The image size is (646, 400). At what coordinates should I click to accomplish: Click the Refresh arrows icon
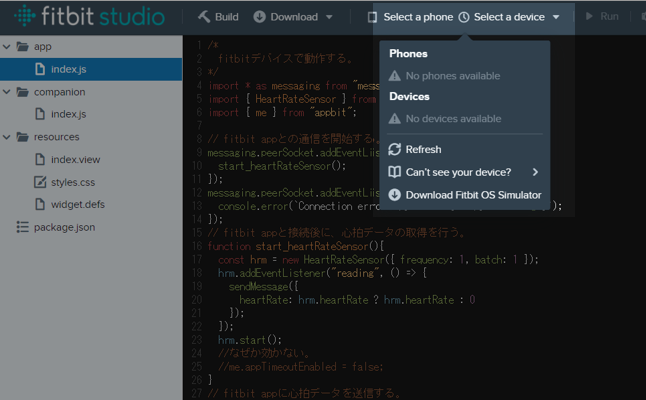(394, 149)
